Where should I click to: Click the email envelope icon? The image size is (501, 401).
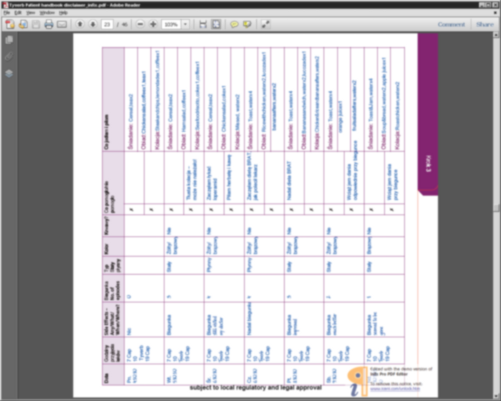tap(62, 24)
